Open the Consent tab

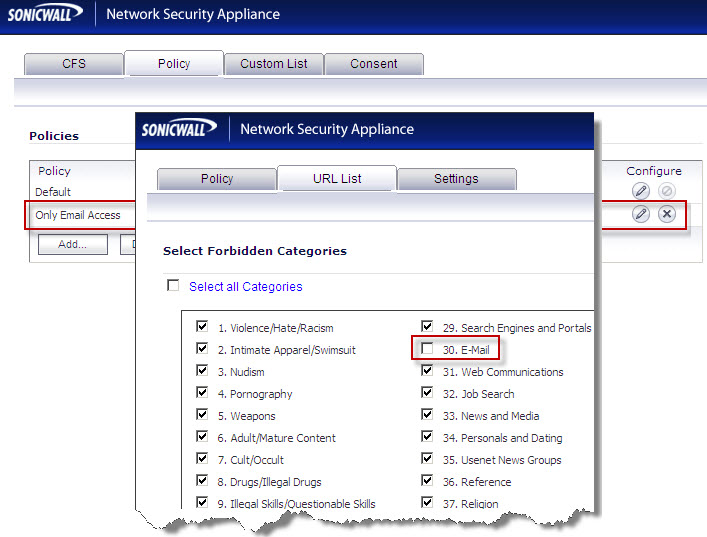(374, 64)
